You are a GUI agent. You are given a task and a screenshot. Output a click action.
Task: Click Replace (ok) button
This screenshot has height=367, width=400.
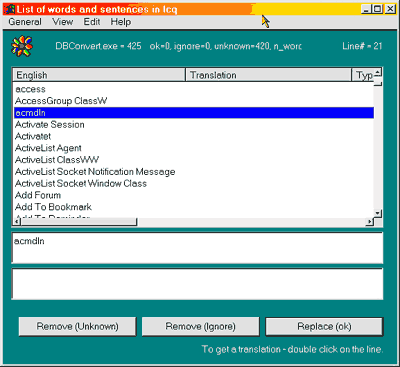[324, 326]
